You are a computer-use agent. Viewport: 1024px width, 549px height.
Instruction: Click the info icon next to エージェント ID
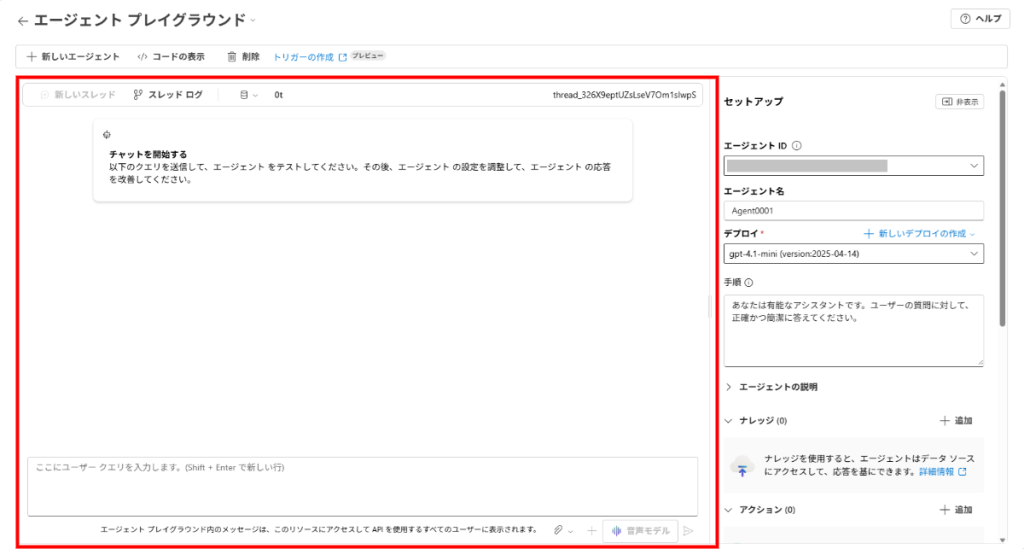pyautogui.click(x=797, y=146)
